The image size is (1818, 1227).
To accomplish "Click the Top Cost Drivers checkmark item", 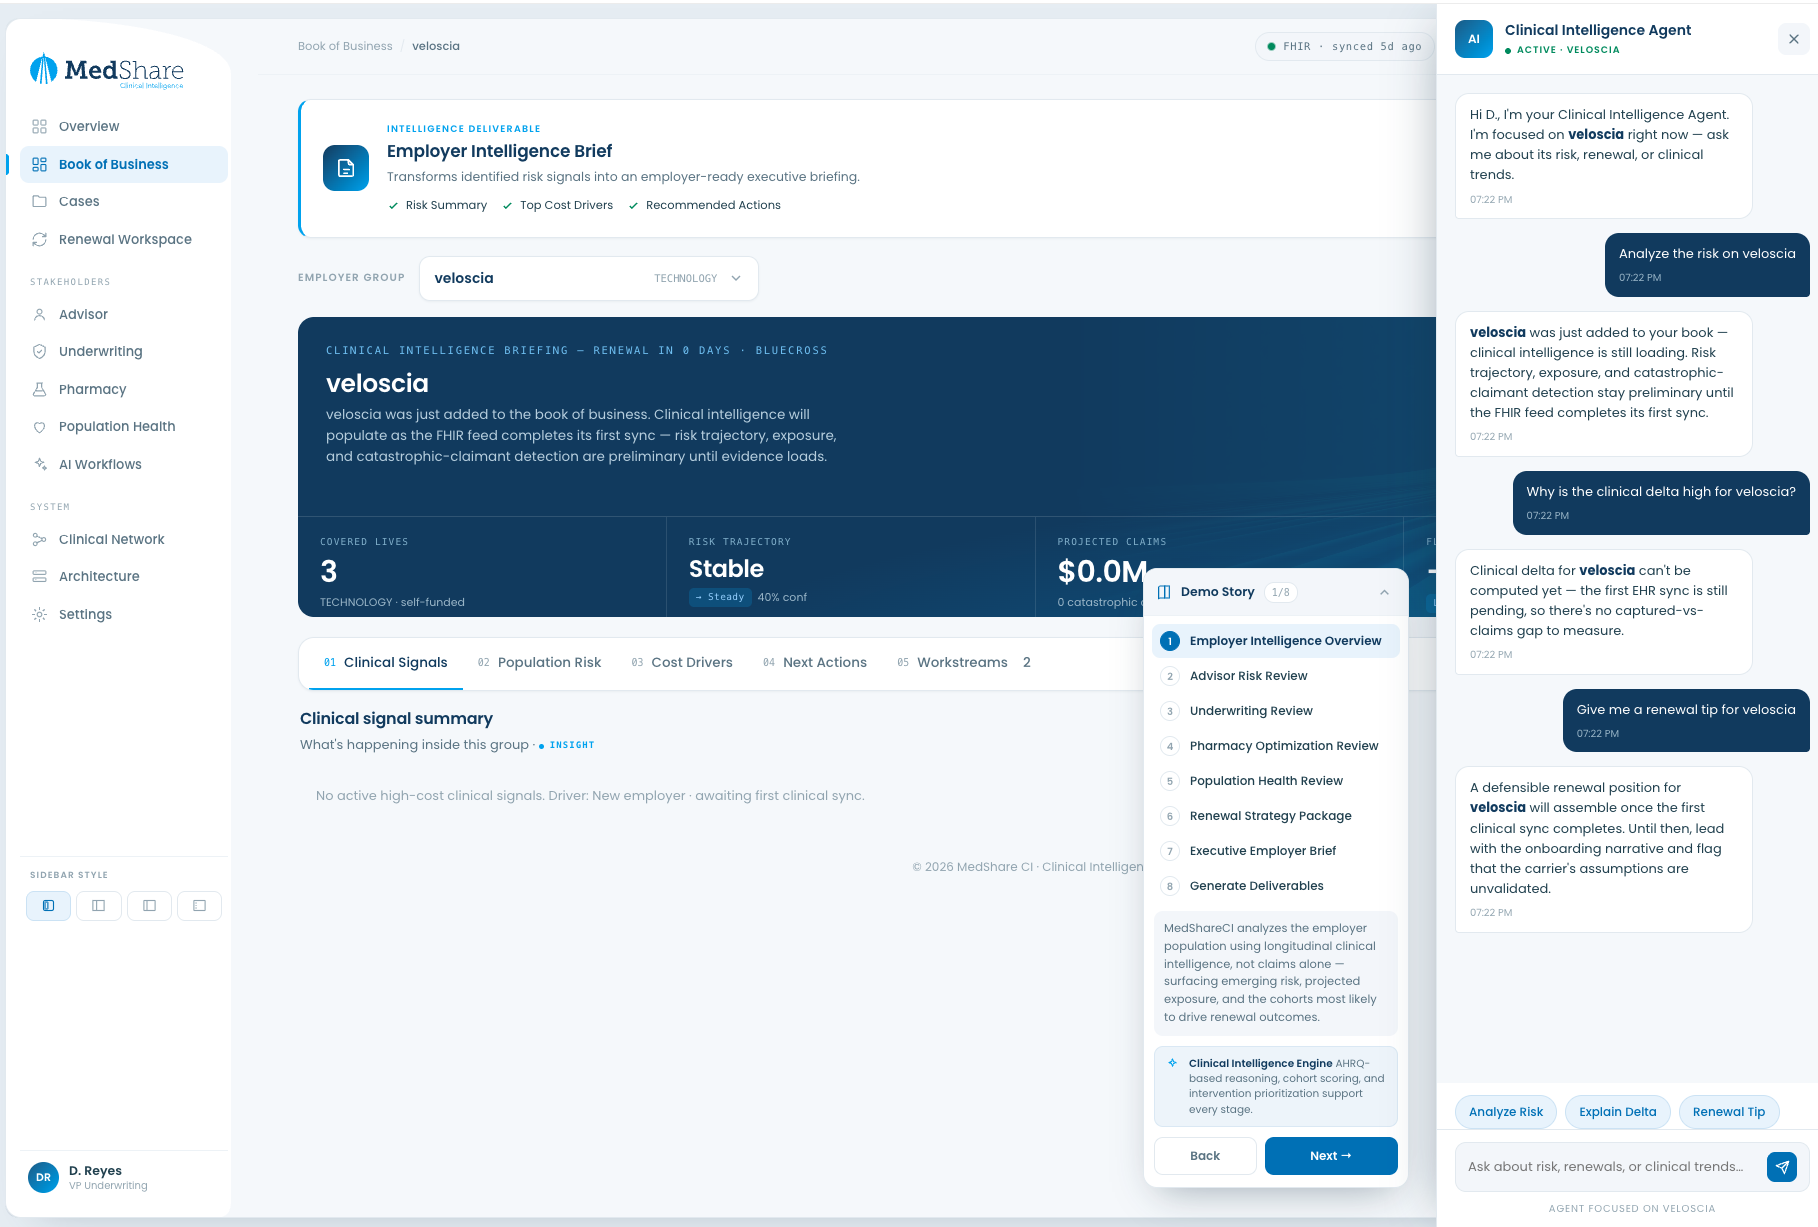I will click(x=558, y=205).
